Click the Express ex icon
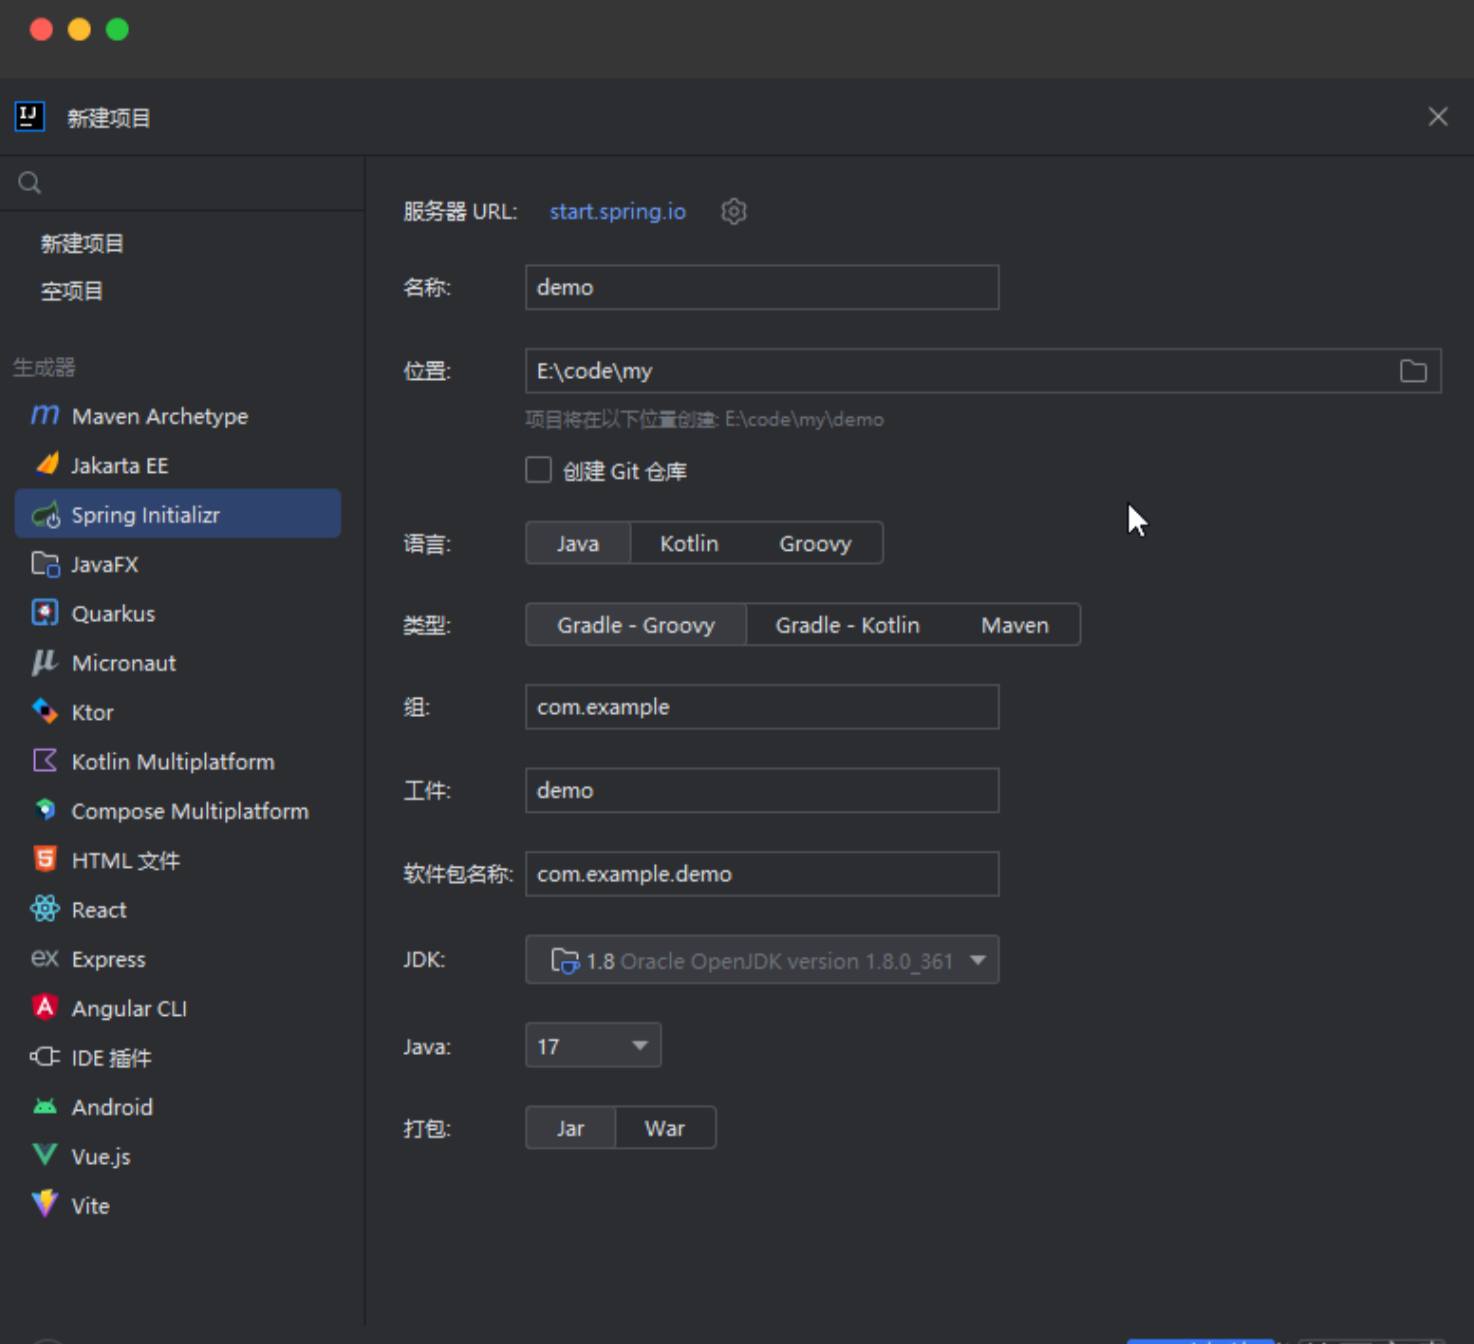This screenshot has height=1344, width=1474. point(45,958)
